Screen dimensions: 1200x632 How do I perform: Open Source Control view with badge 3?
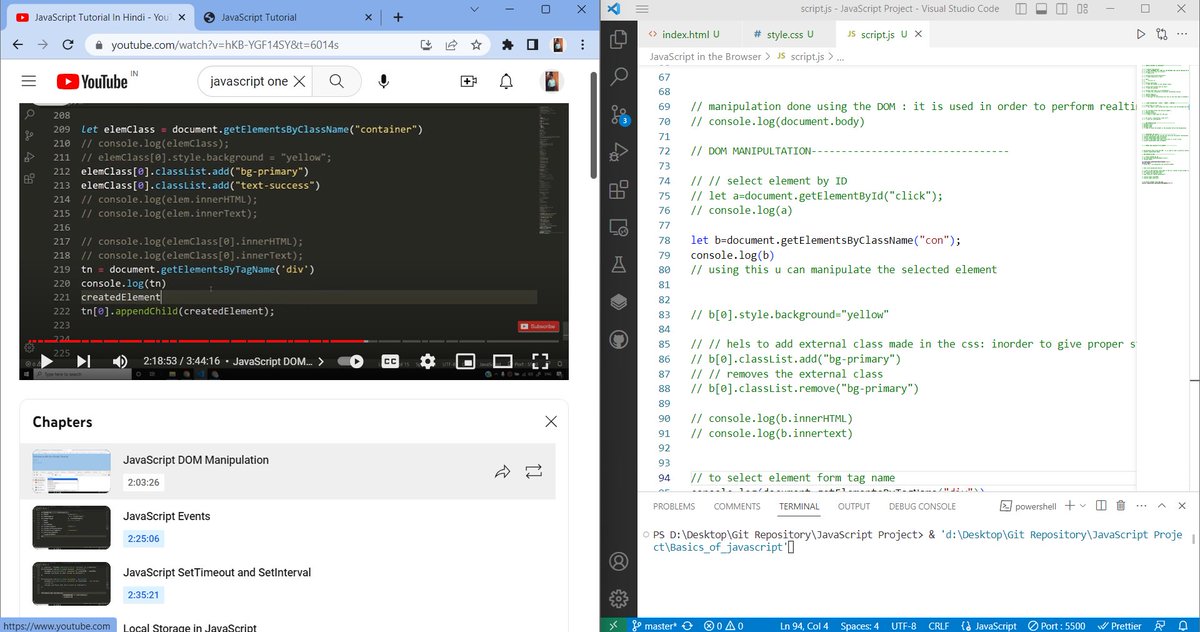click(x=619, y=114)
